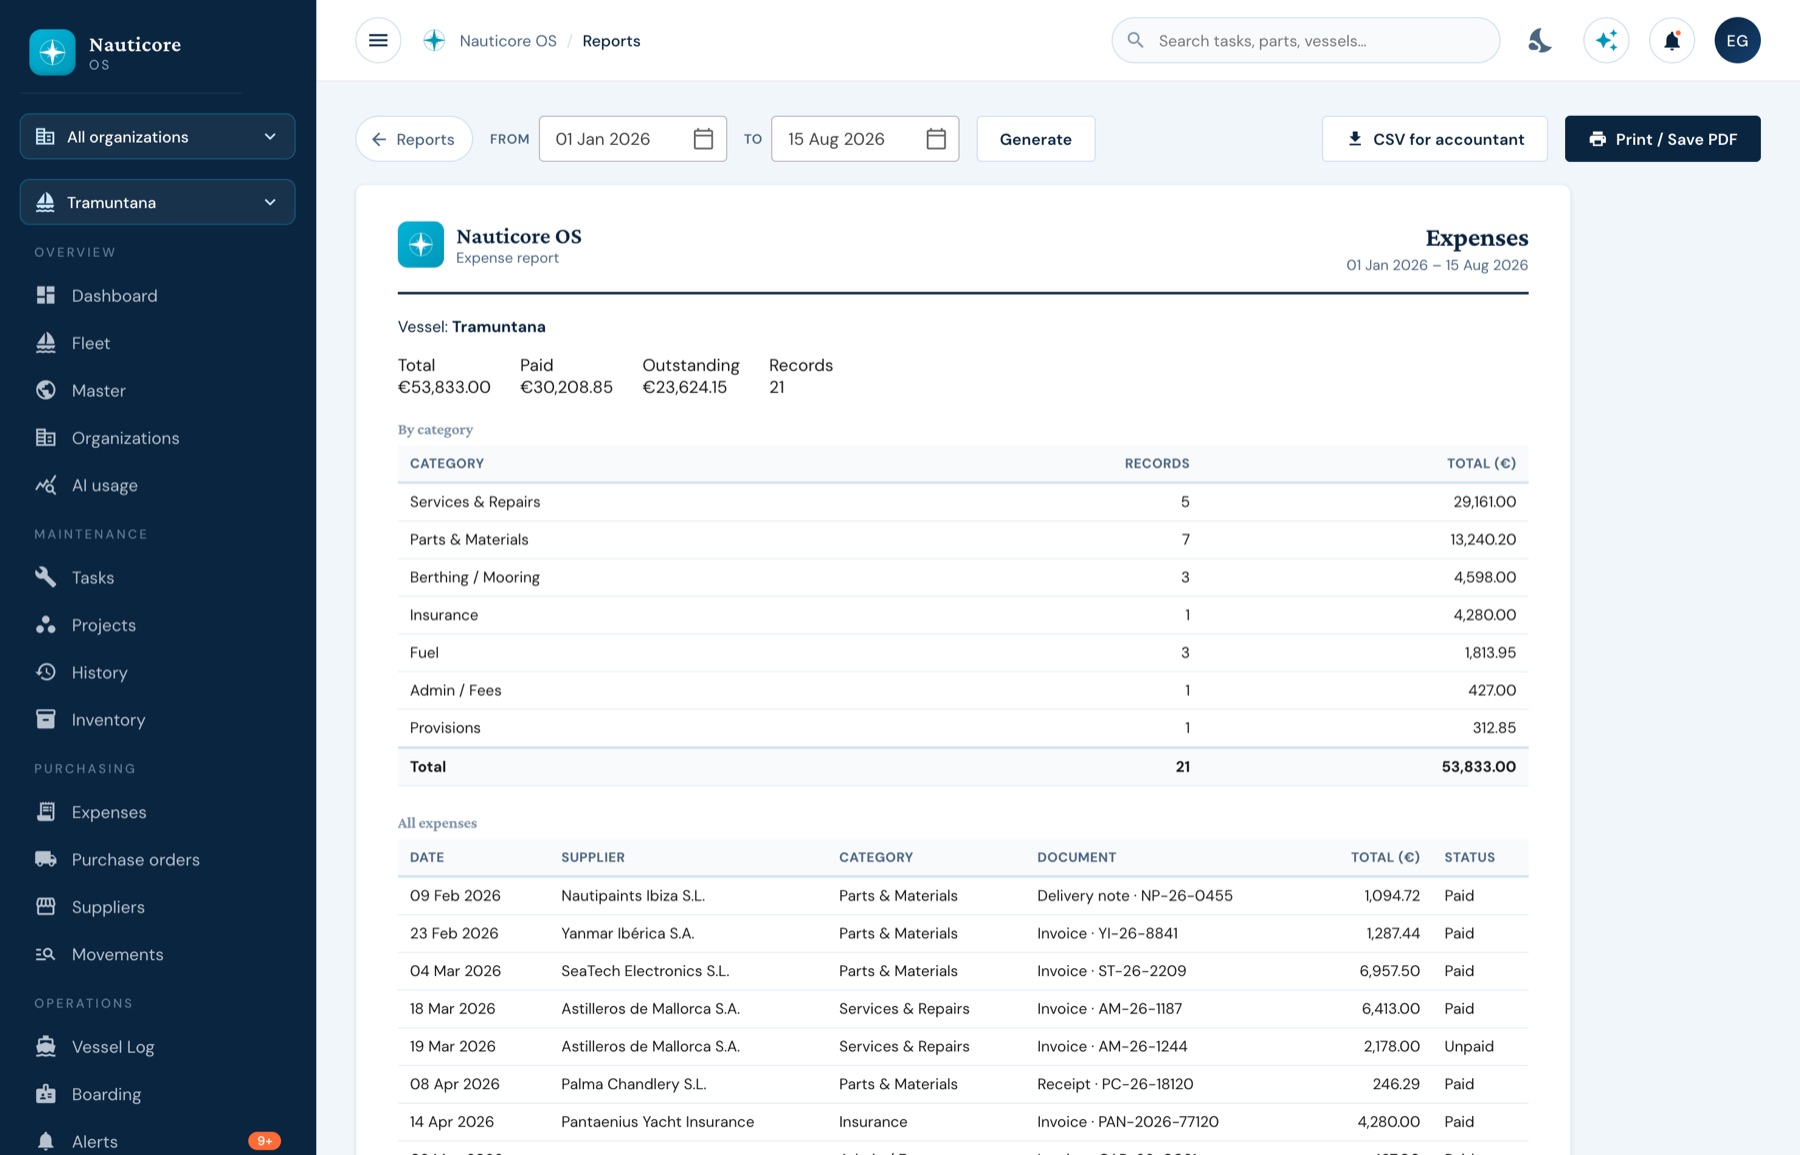Open the AI assistant sparkle icon
Screen dimensions: 1800x1155
pyautogui.click(x=1606, y=40)
